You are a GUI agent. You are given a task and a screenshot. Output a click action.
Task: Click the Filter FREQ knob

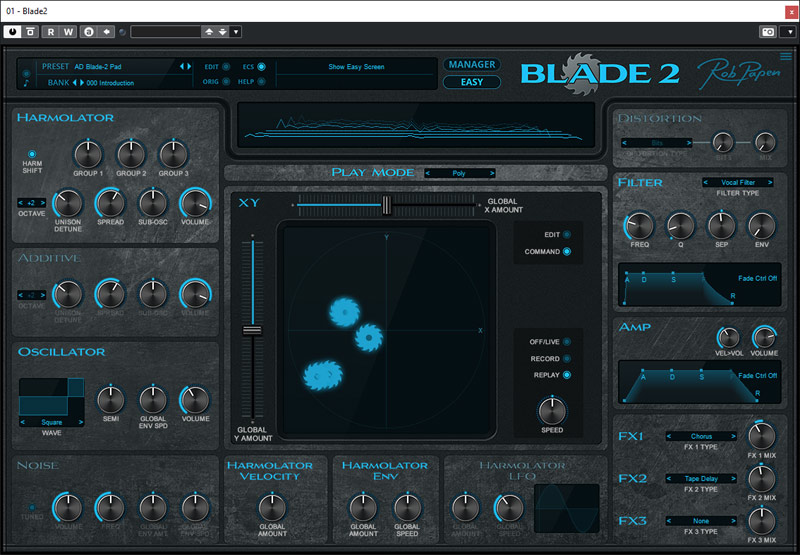click(x=638, y=226)
